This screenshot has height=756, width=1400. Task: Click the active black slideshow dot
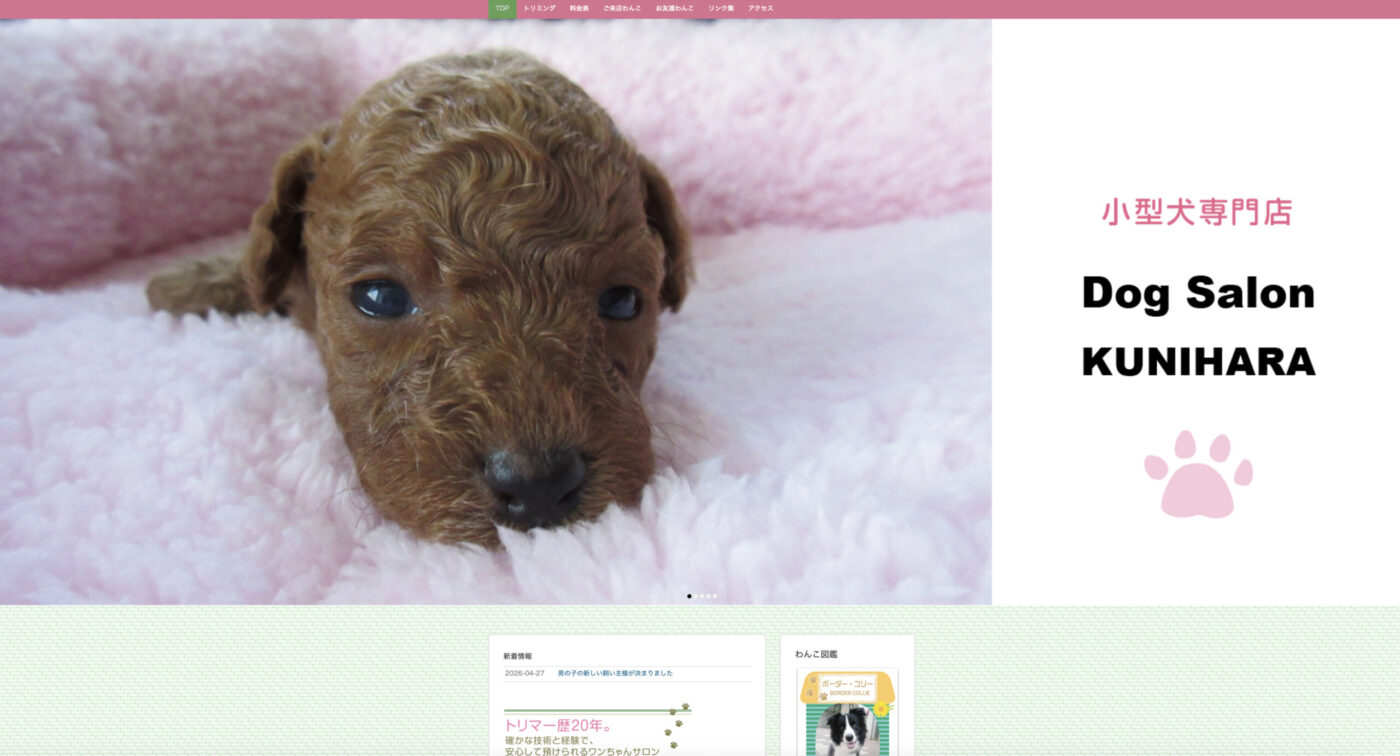689,596
